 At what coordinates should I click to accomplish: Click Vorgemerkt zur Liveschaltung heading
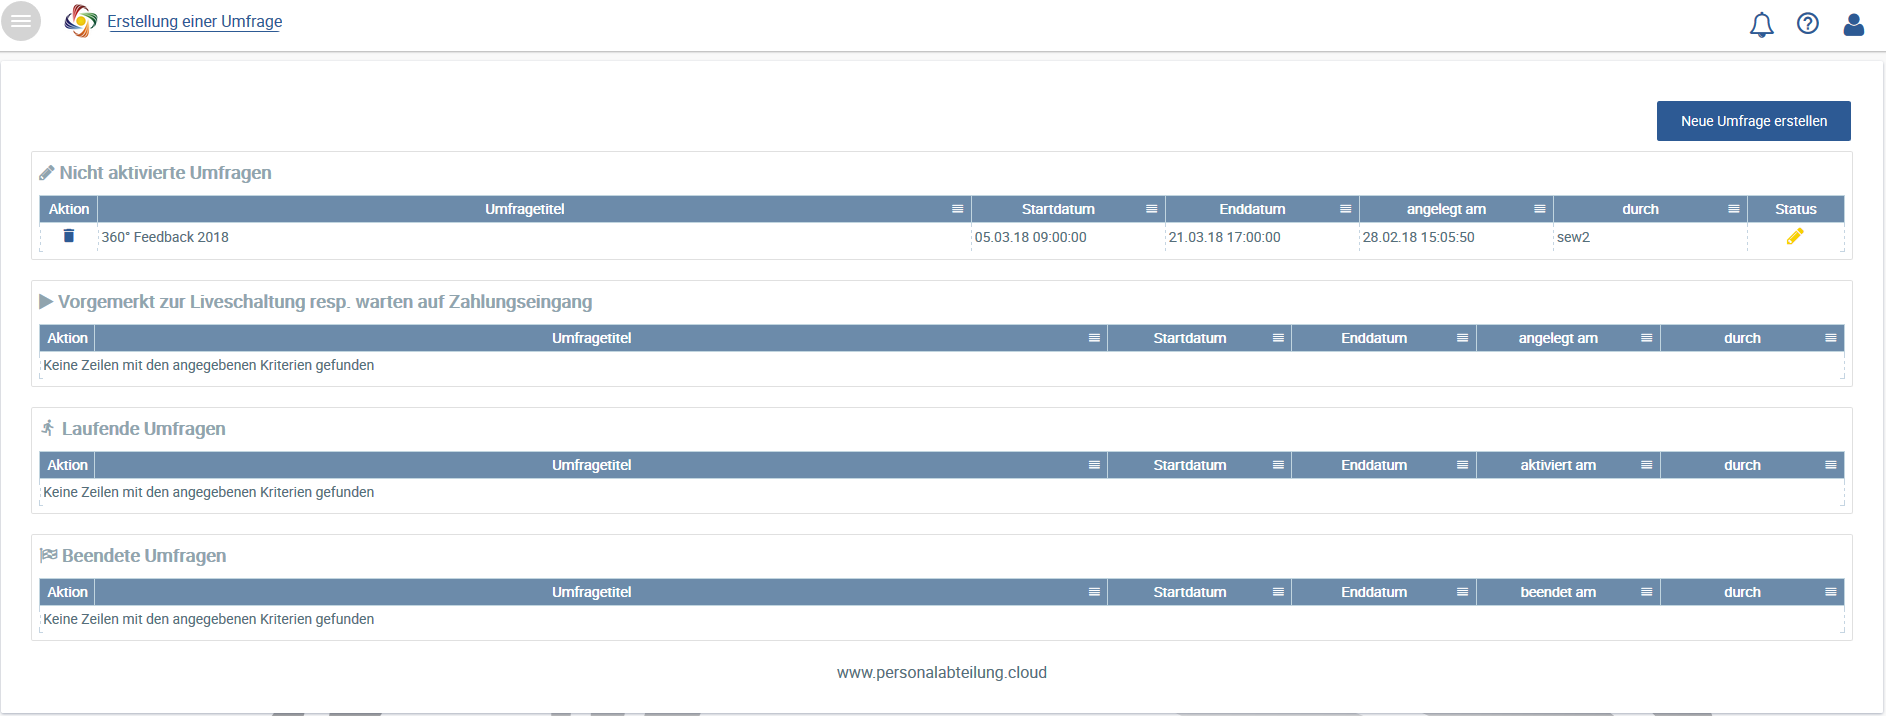click(x=325, y=302)
